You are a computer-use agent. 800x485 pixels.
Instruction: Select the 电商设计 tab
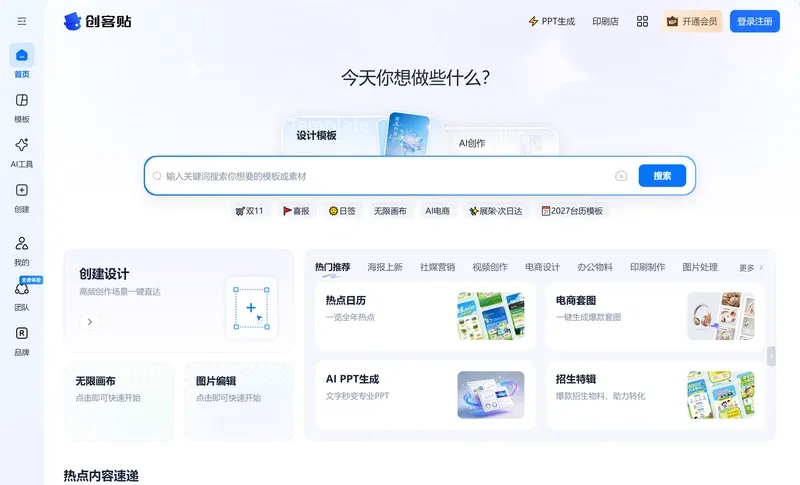[x=542, y=267]
